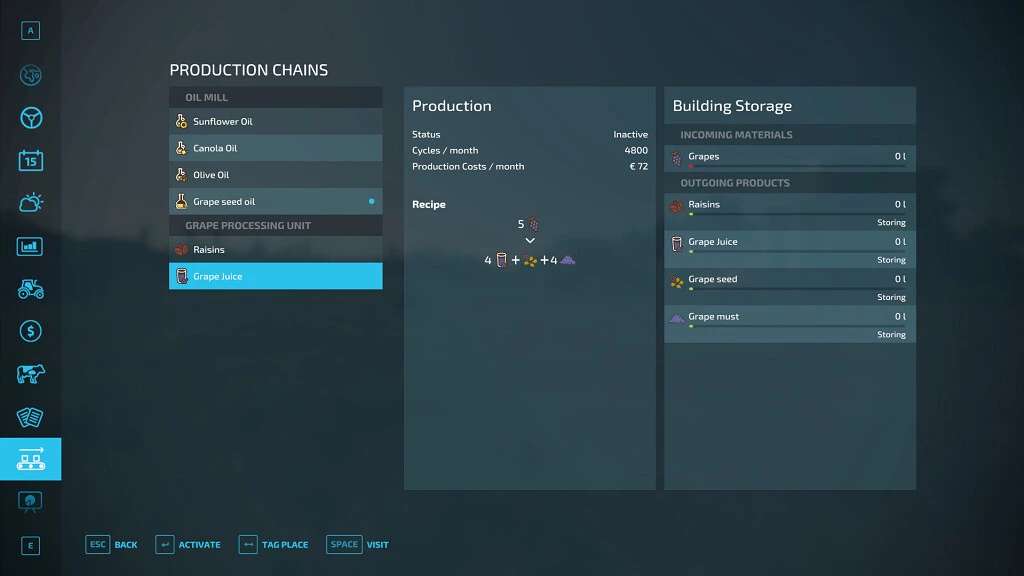The width and height of the screenshot is (1024, 576).
Task: Toggle Raisins output mode Storing
Action: (890, 223)
